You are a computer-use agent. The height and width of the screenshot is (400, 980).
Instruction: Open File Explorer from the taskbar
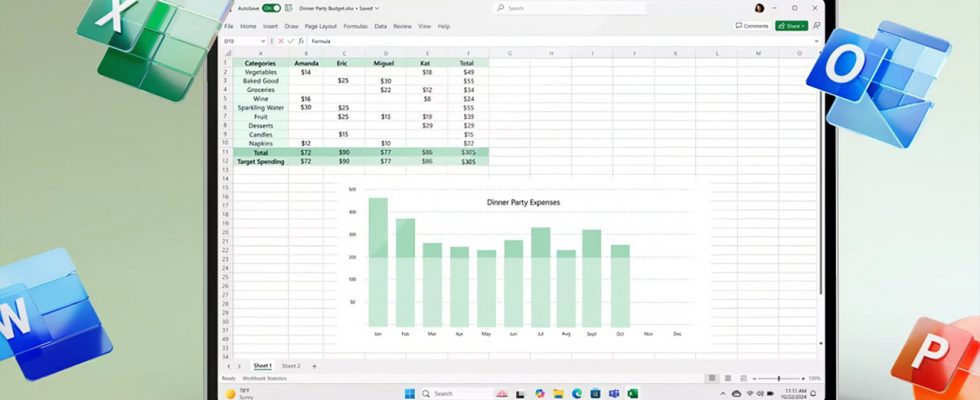click(x=558, y=393)
